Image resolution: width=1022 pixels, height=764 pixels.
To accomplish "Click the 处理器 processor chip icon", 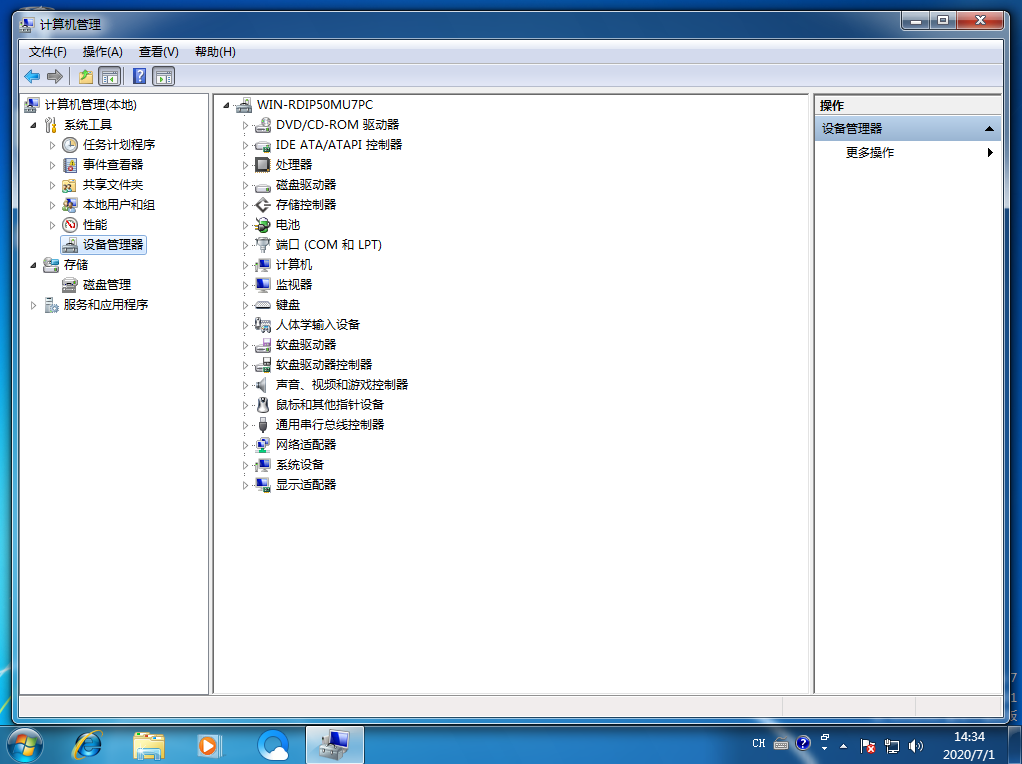I will tap(262, 165).
